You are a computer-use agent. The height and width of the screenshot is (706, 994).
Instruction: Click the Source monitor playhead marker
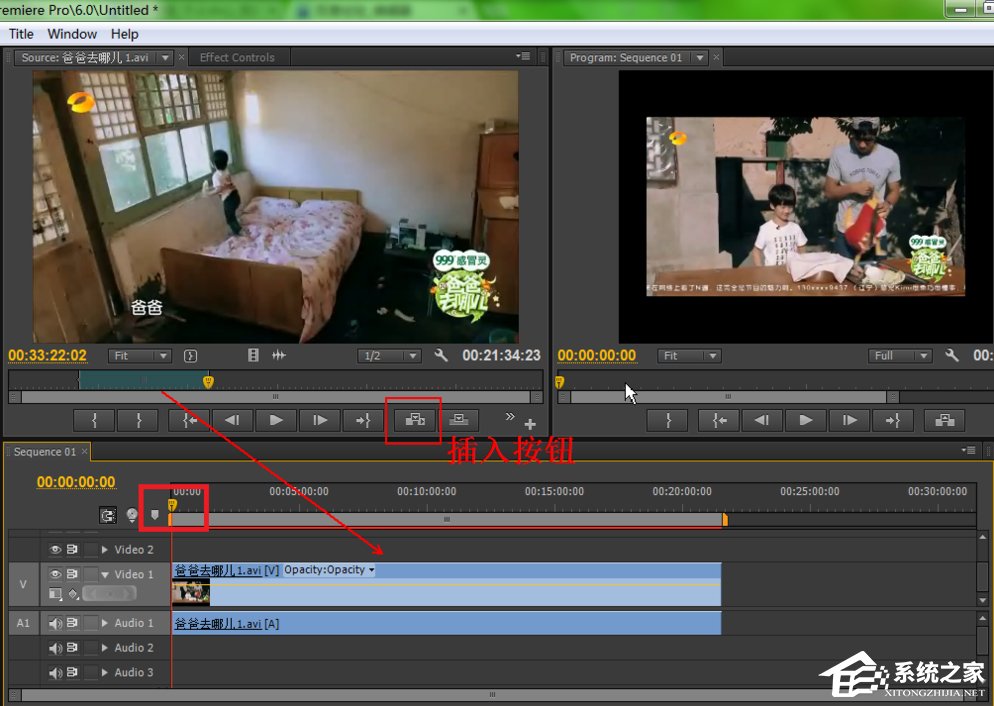tap(208, 381)
